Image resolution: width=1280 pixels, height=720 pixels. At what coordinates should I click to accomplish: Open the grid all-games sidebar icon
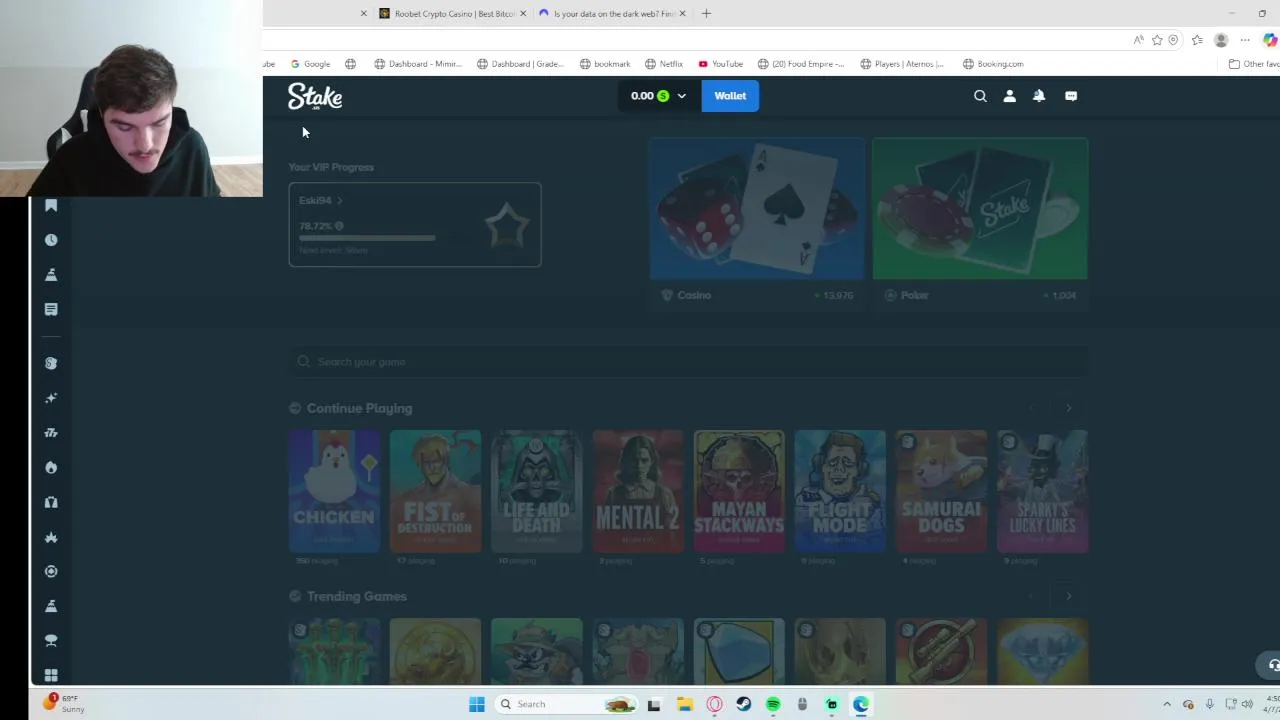click(x=51, y=675)
